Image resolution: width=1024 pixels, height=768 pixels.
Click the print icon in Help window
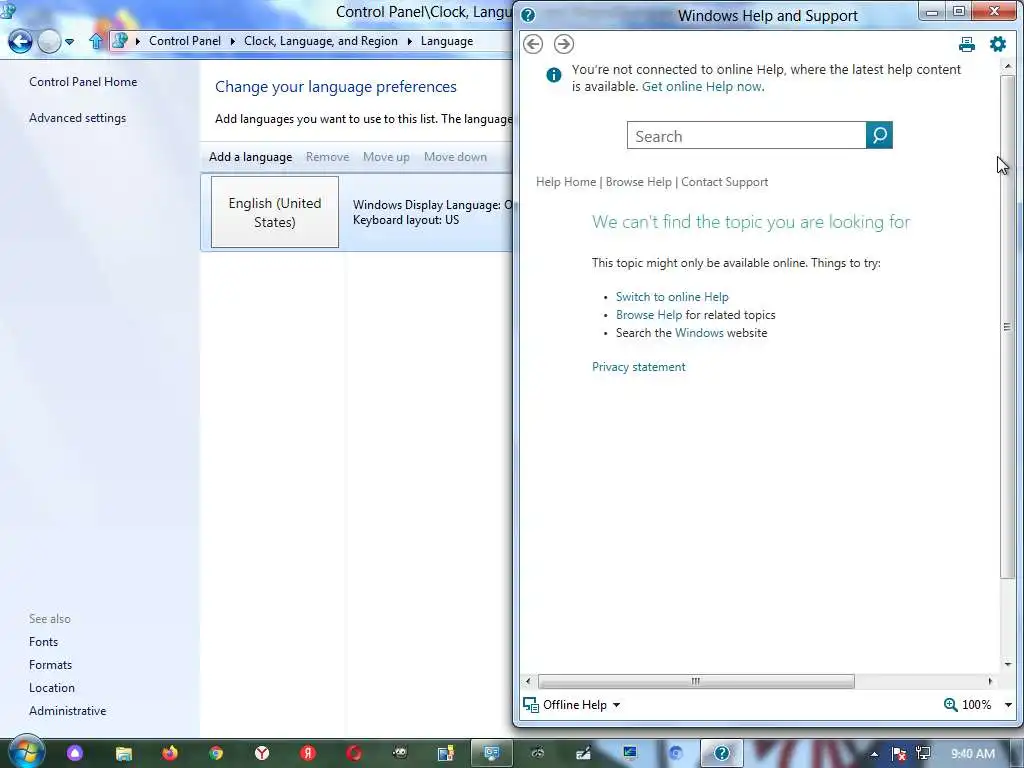pos(967,44)
